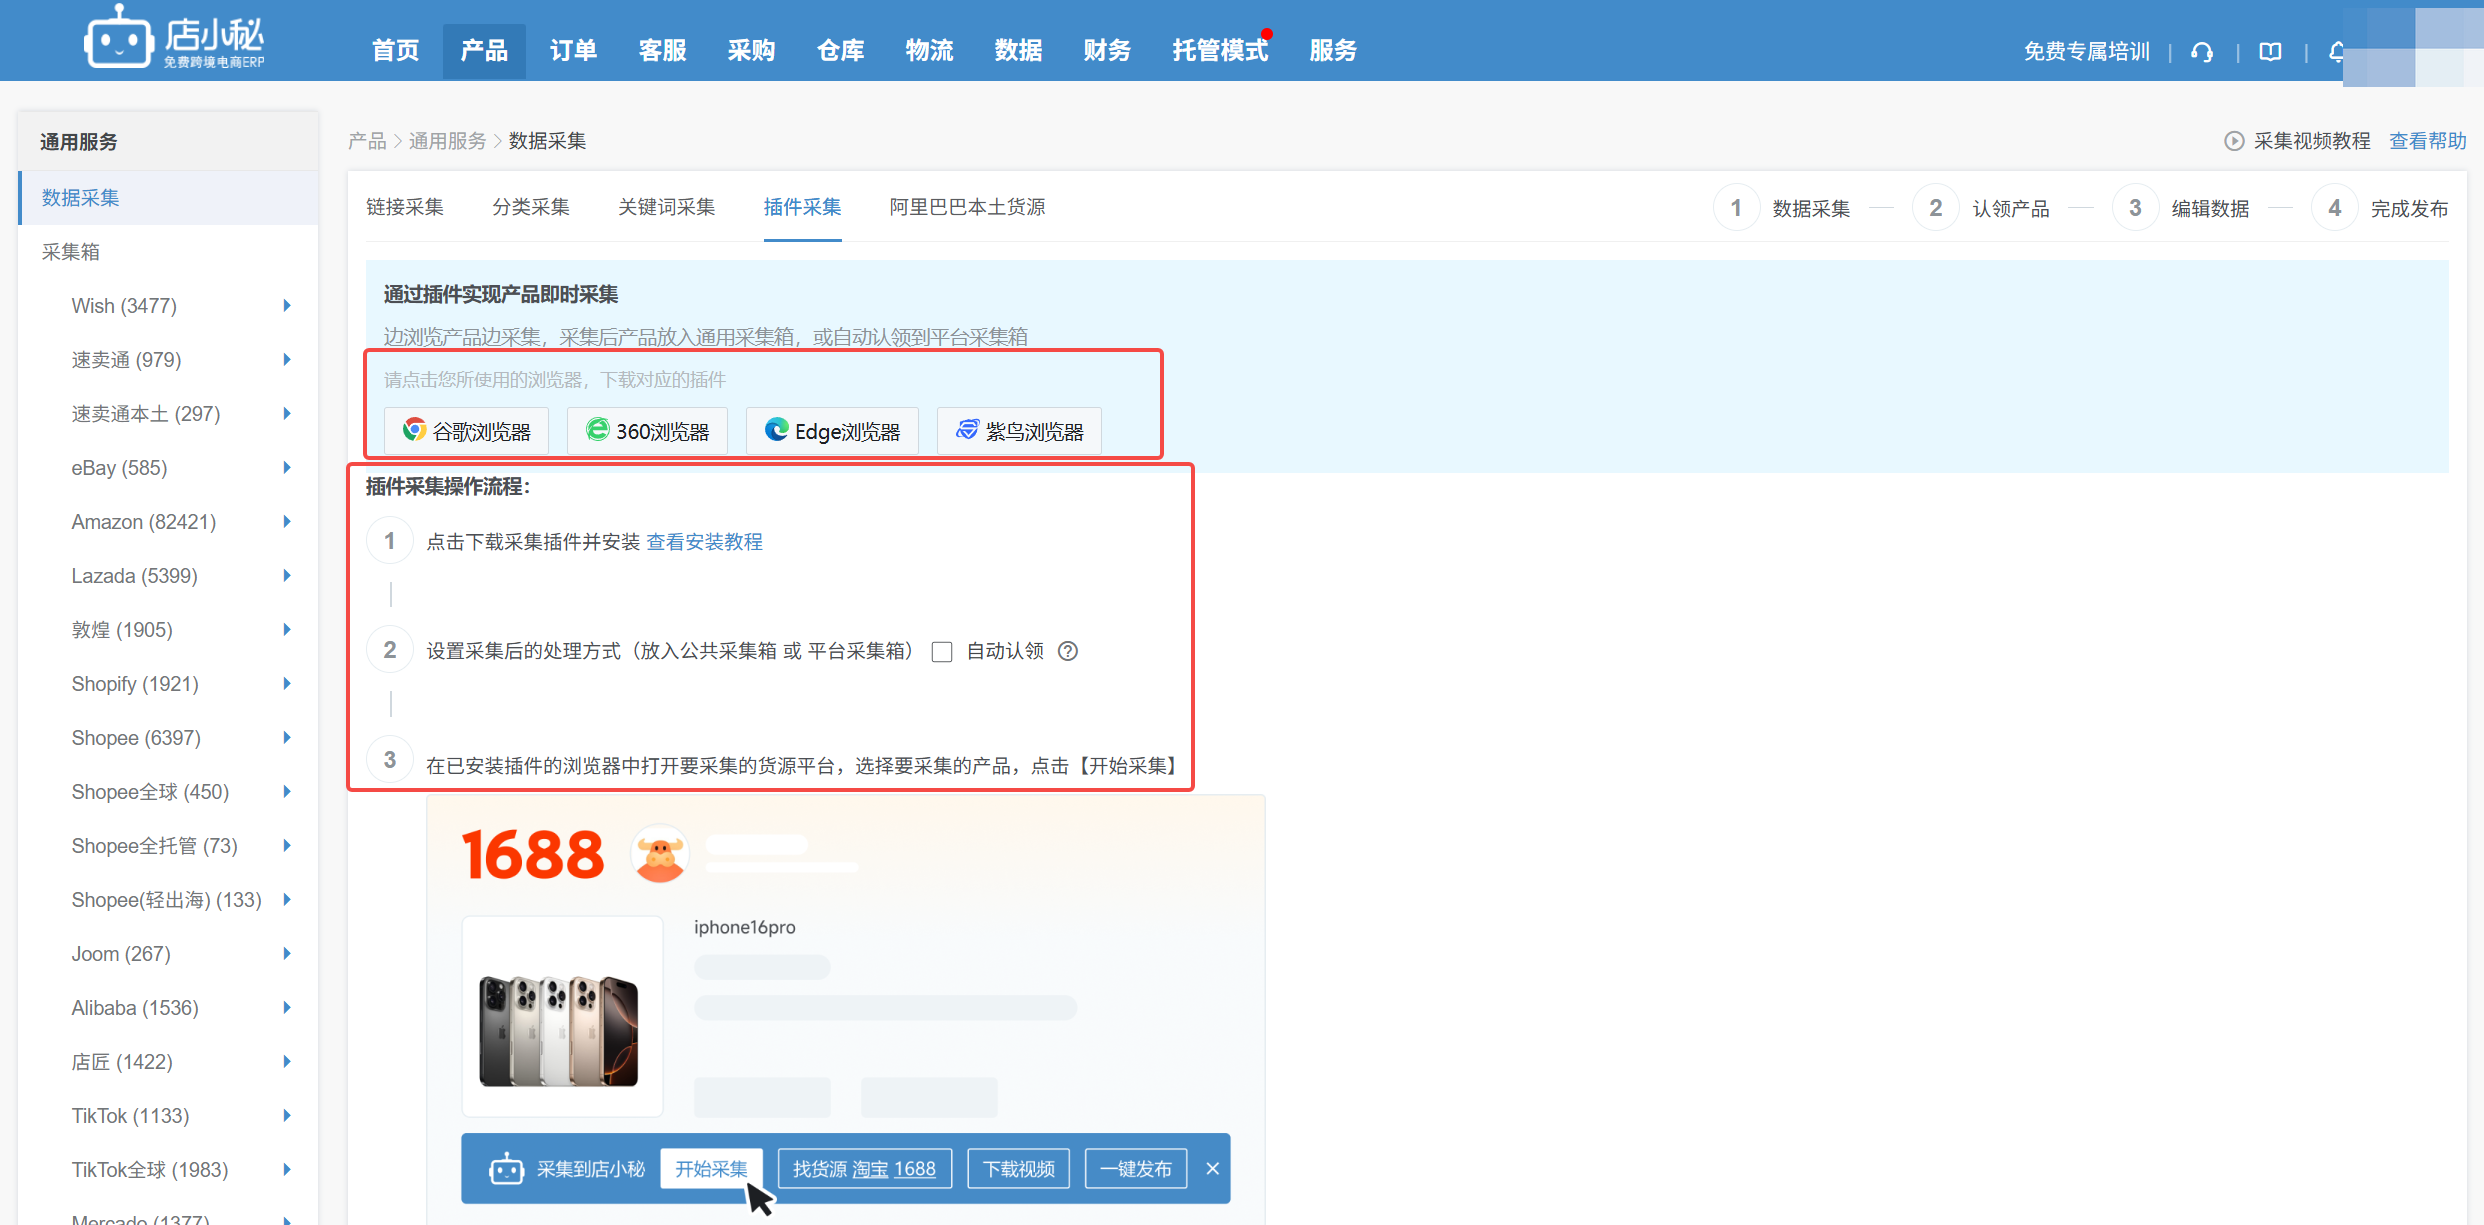2484x1225 pixels.
Task: Click the ox mascot avatar icon
Action: tap(660, 854)
